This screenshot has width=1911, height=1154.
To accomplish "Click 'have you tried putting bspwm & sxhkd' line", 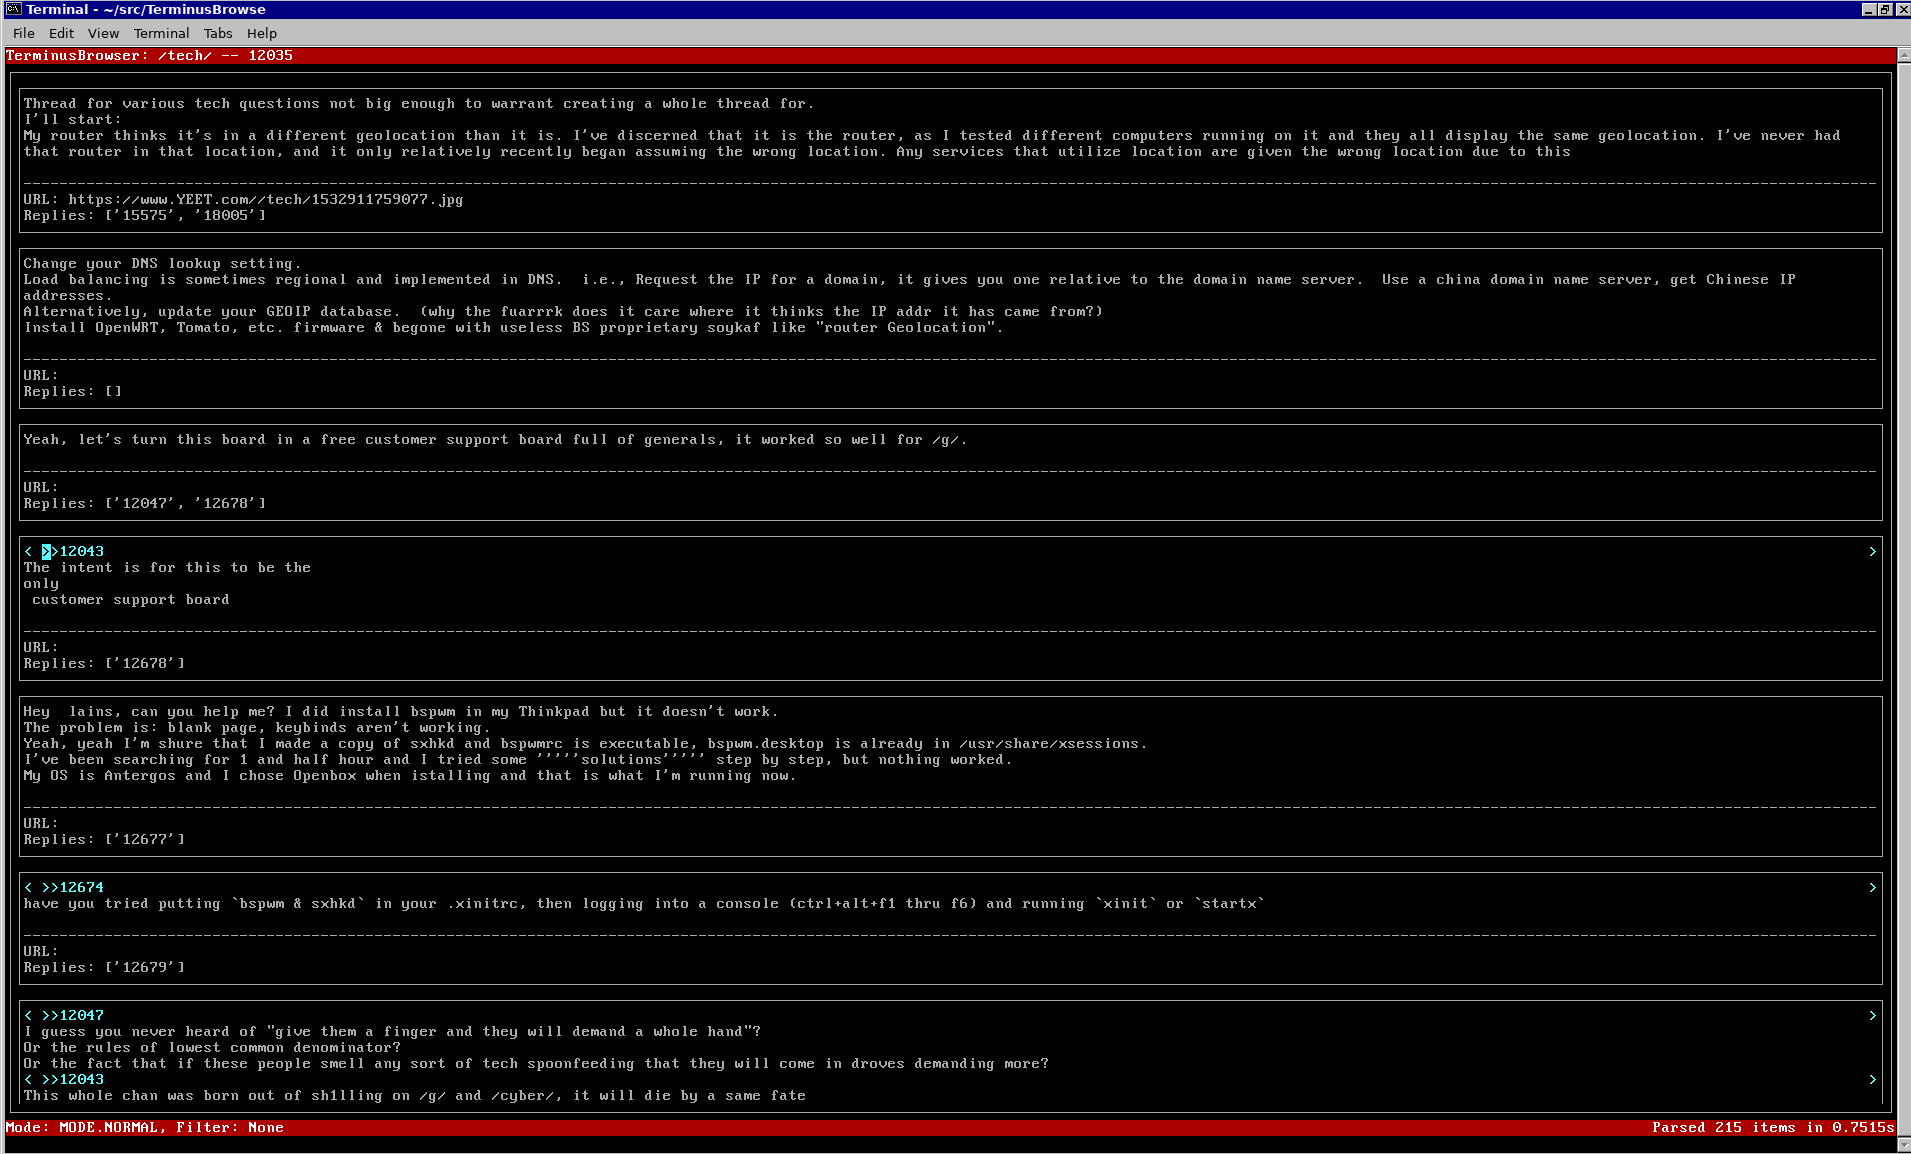I will click(x=644, y=903).
